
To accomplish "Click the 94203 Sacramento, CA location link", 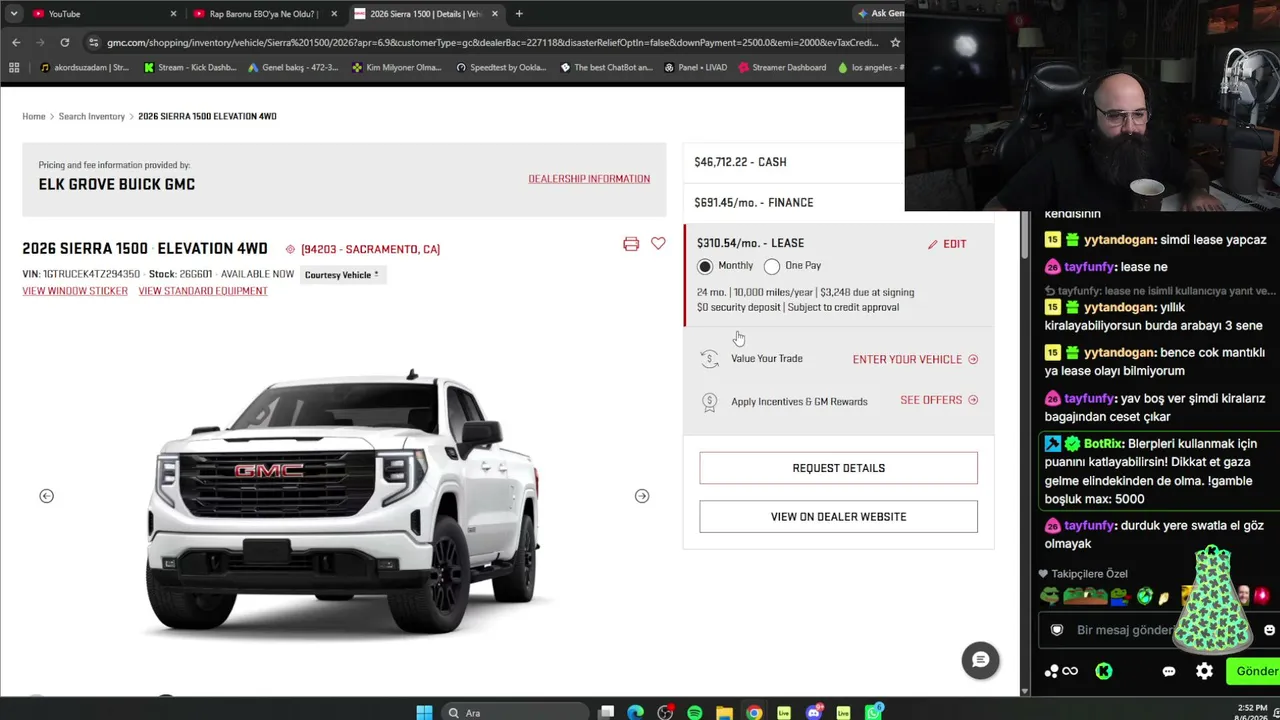I will [x=363, y=249].
